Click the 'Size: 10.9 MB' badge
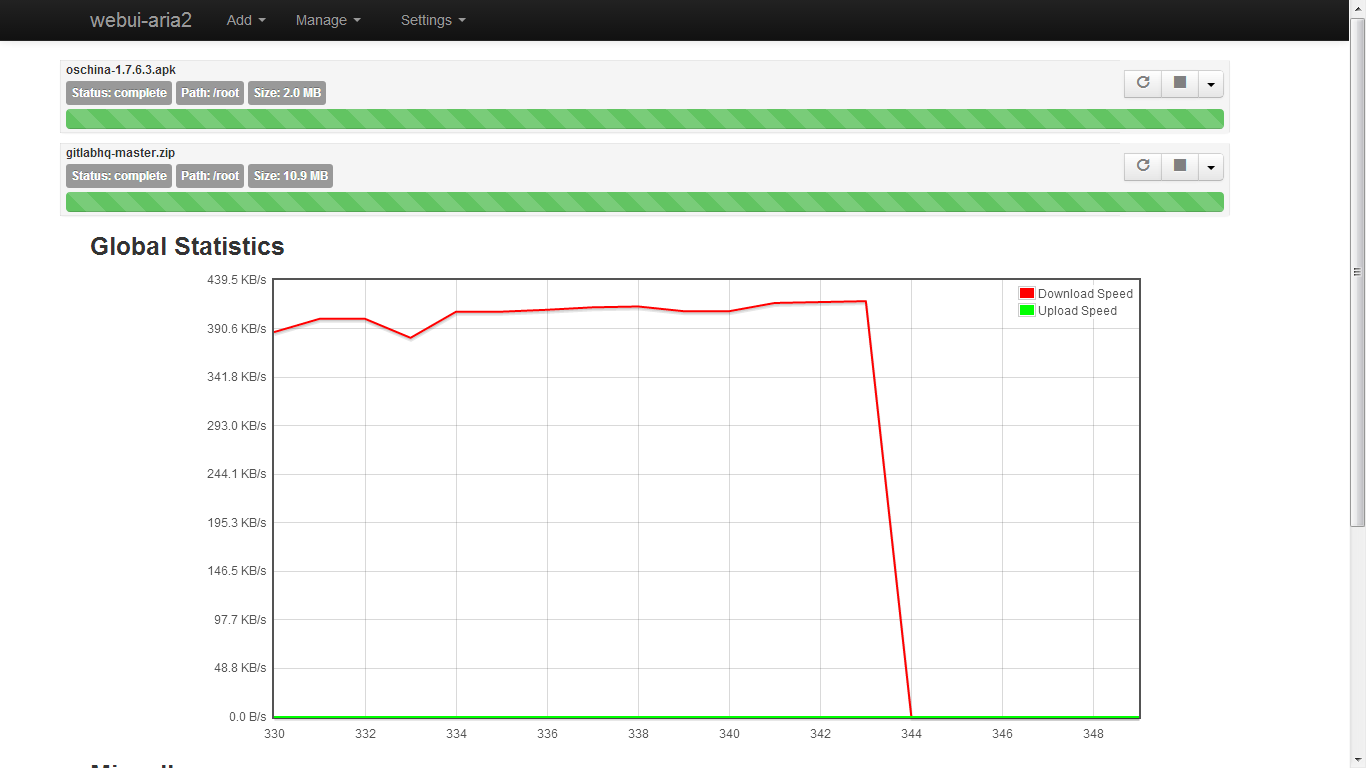The height and width of the screenshot is (768, 1366). [x=290, y=176]
